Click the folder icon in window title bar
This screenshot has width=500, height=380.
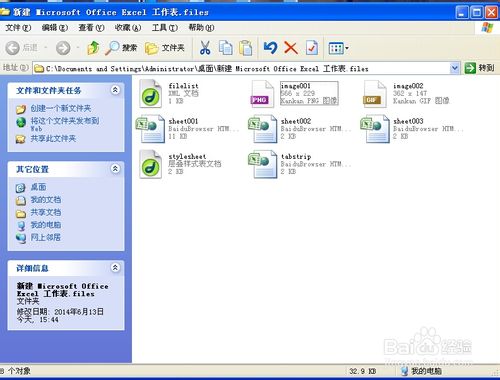pos(5,12)
